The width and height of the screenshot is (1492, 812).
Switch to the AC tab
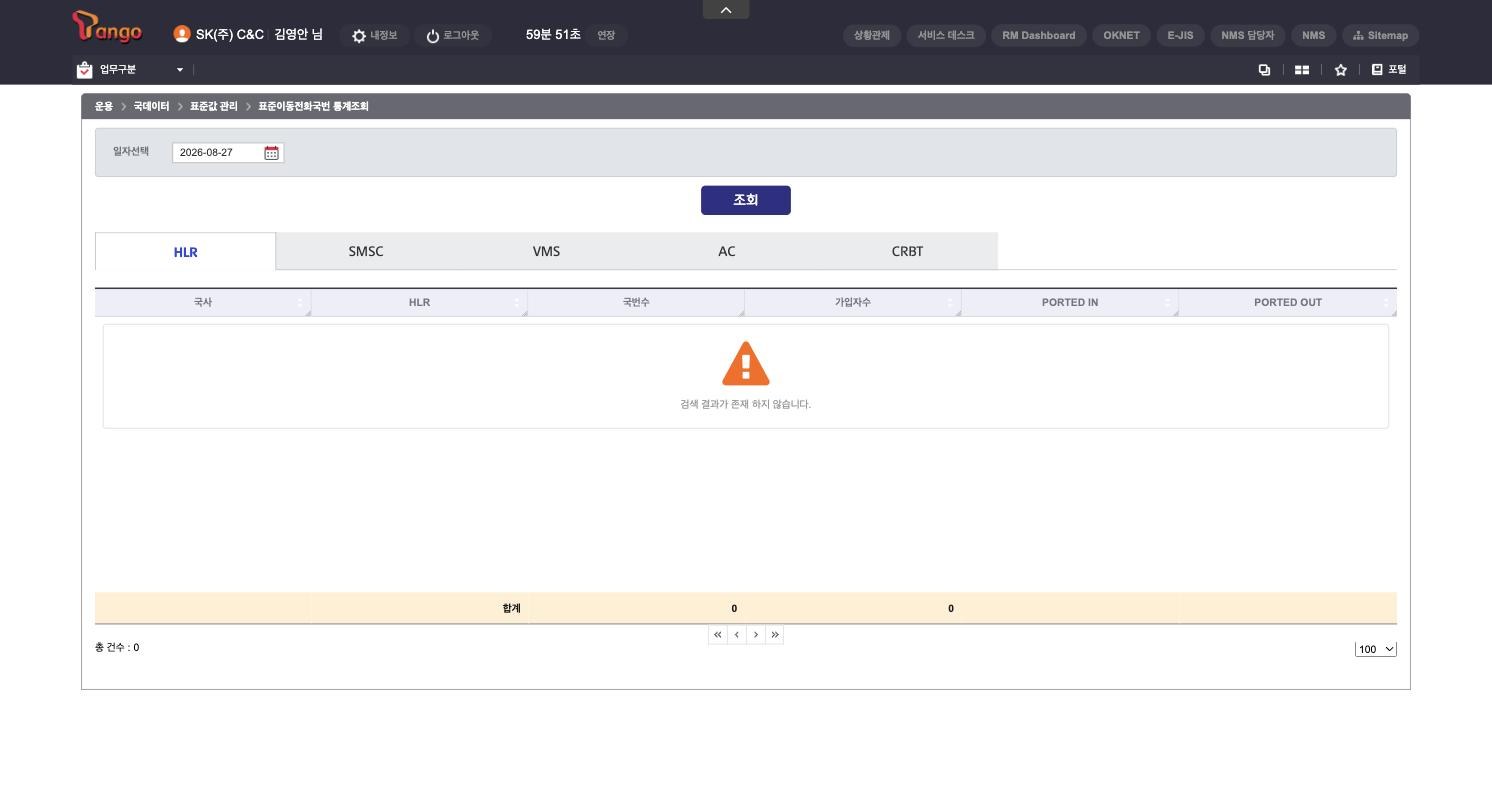[727, 251]
